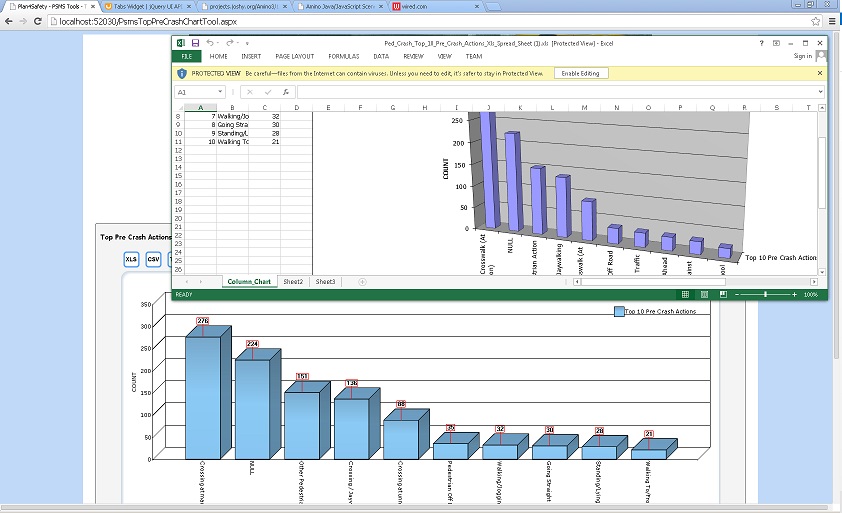Click the zoom in plus button
The width and height of the screenshot is (842, 513).
[794, 294]
